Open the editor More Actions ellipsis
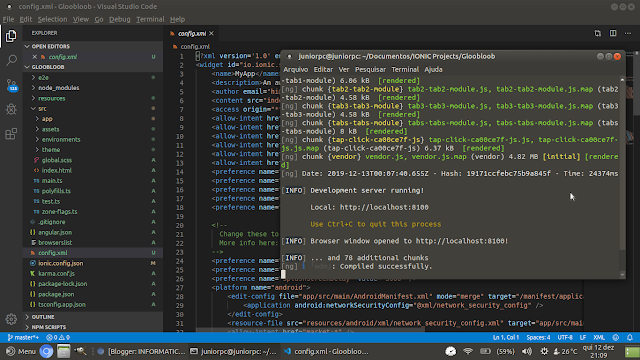Viewport: 640px width, 360px height. [628, 33]
